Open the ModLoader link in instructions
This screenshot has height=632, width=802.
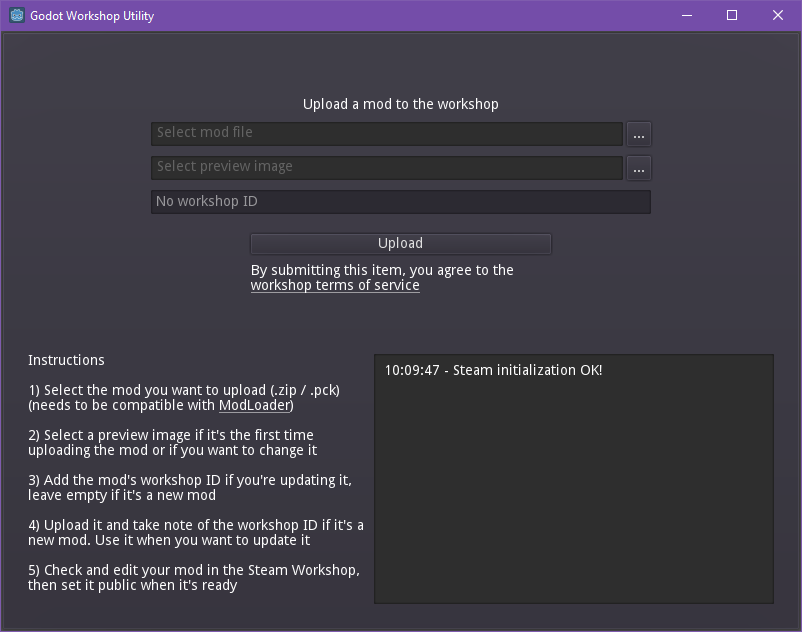(x=255, y=405)
